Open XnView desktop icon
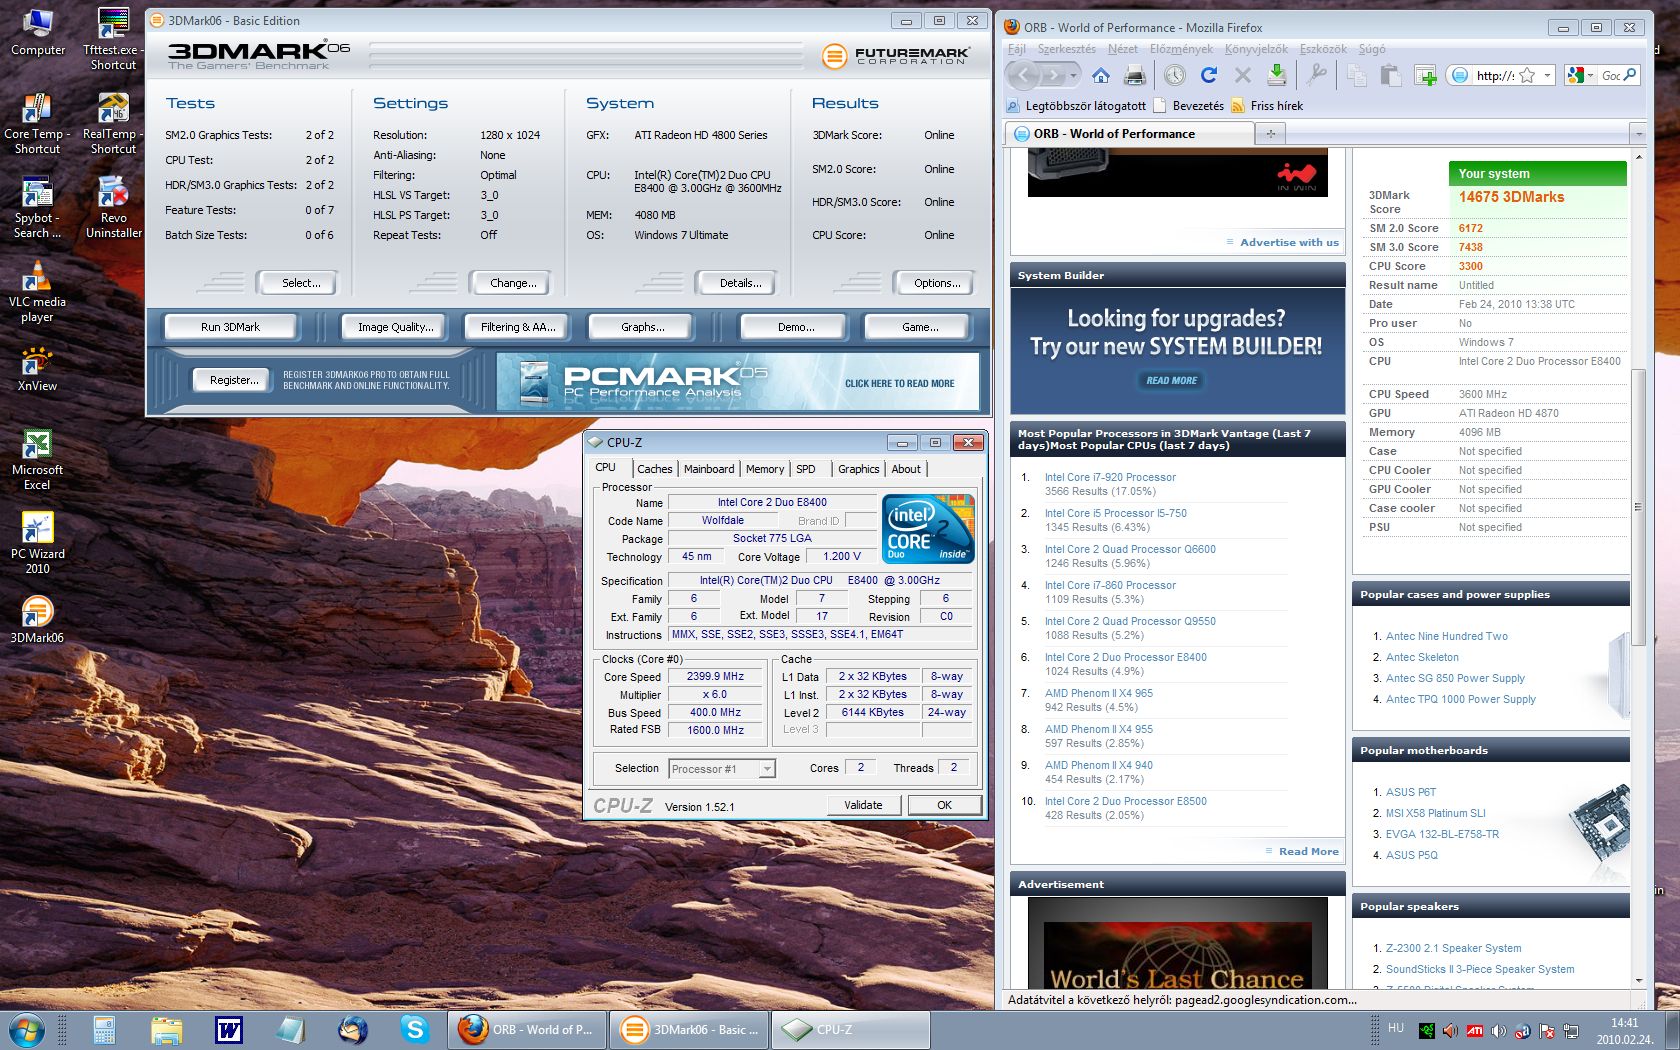This screenshot has height=1050, width=1680. (x=37, y=367)
